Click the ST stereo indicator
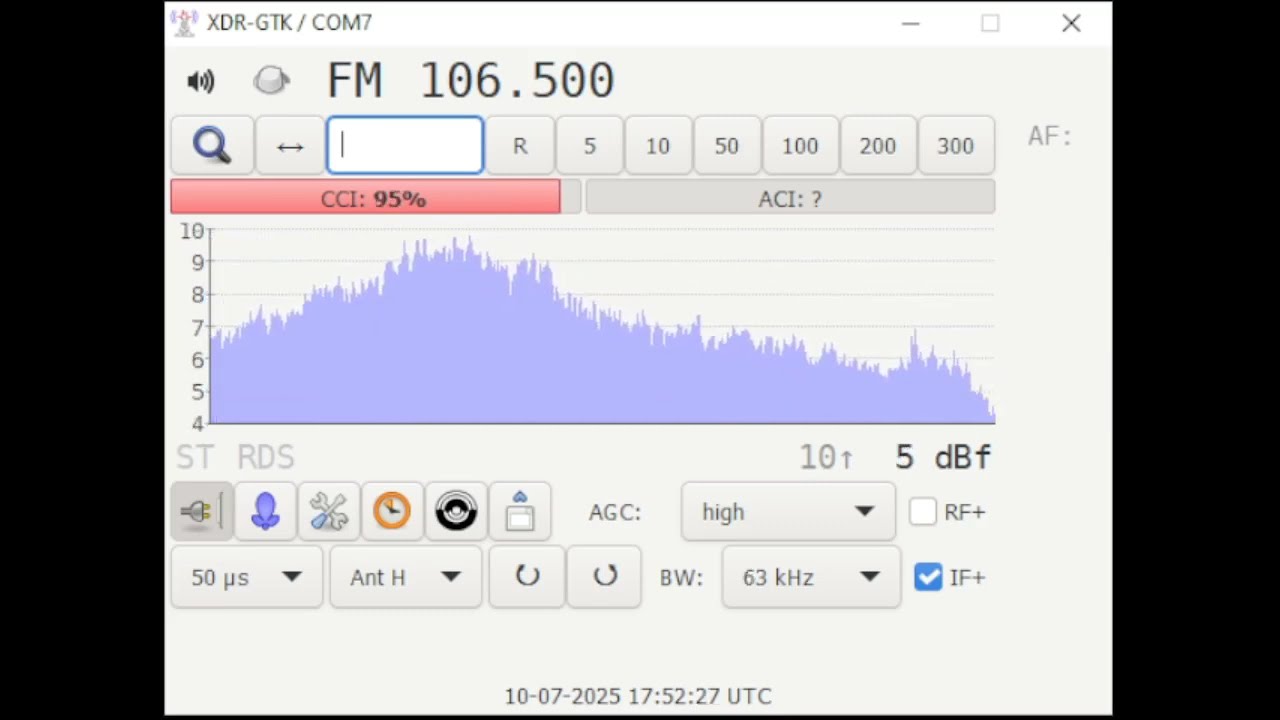This screenshot has height=720, width=1280. tap(194, 458)
